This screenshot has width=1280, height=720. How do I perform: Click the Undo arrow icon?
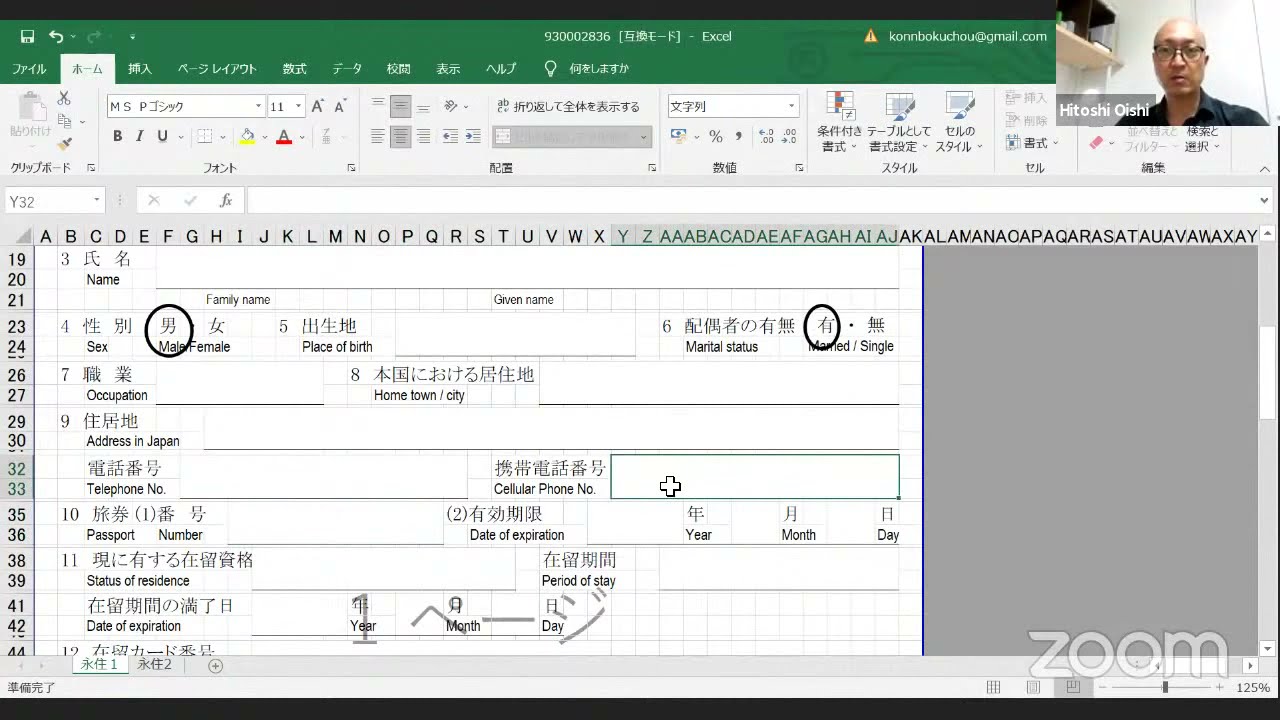56,36
